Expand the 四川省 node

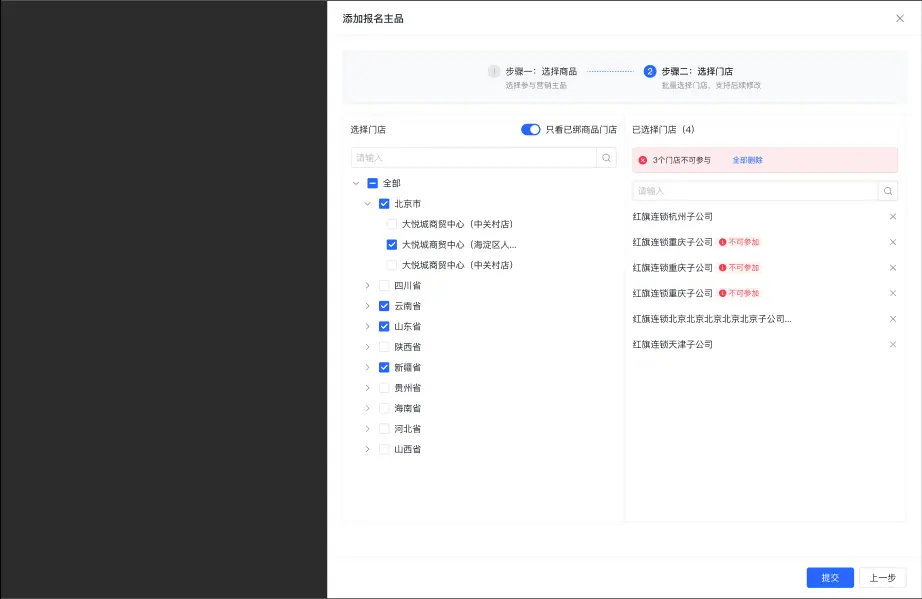368,285
